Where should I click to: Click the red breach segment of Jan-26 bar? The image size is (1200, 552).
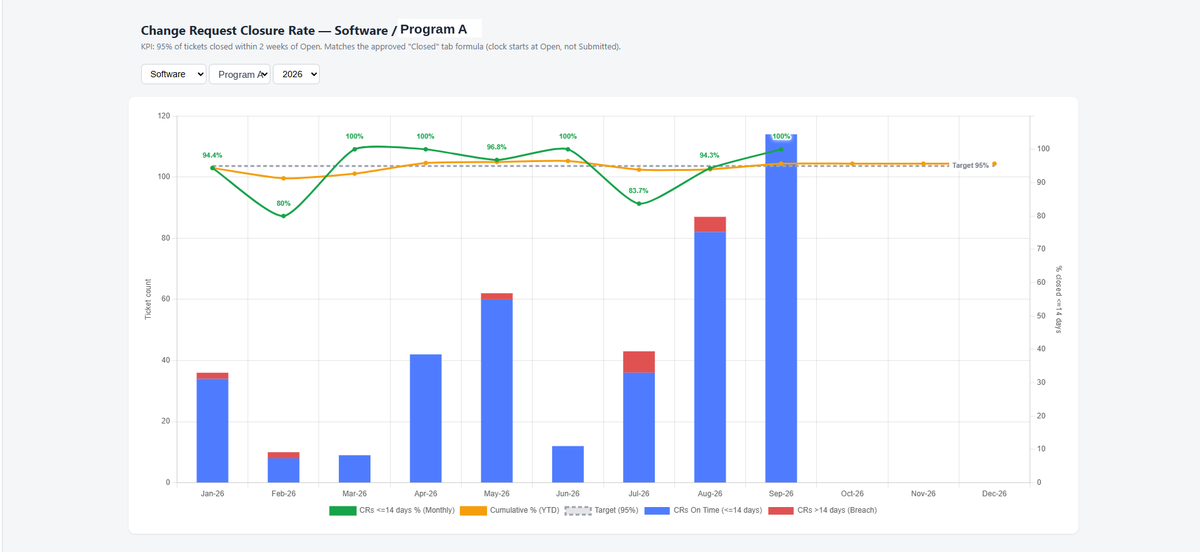pyautogui.click(x=212, y=376)
